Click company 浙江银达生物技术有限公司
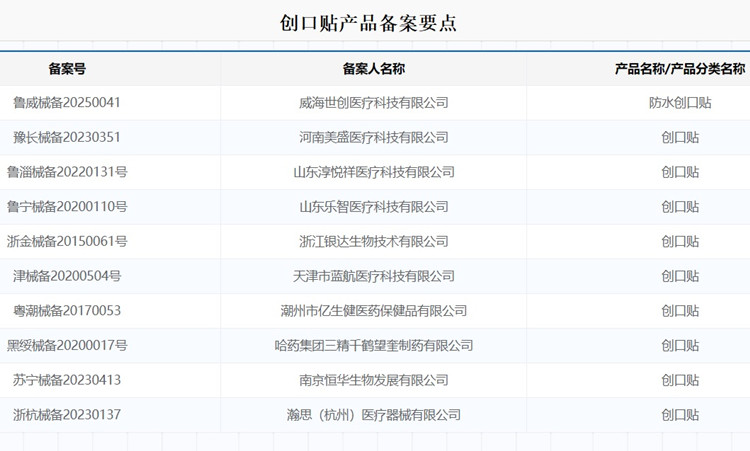Screen dimensions: 750x451 (374, 241)
